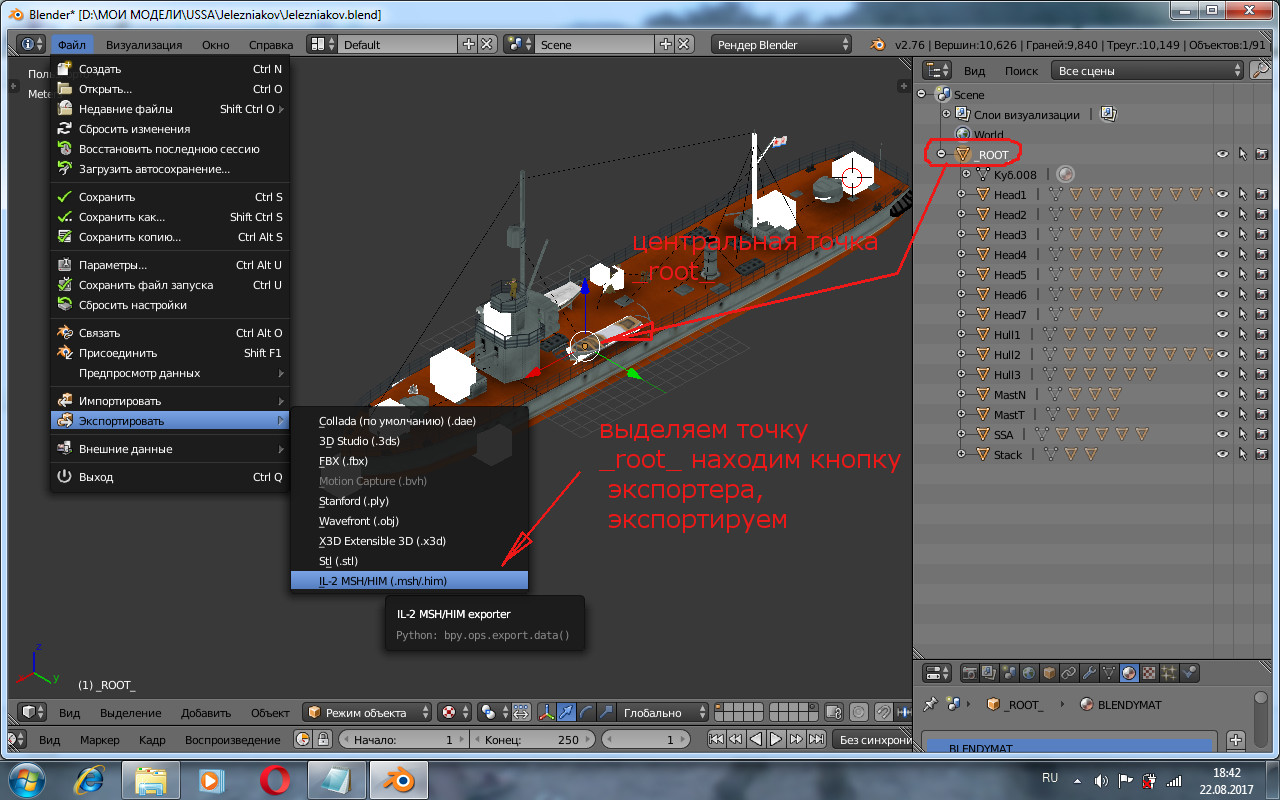Viewport: 1280px width, 800px height.
Task: Toggle renderability of Head5 camera icon
Action: point(1262,274)
